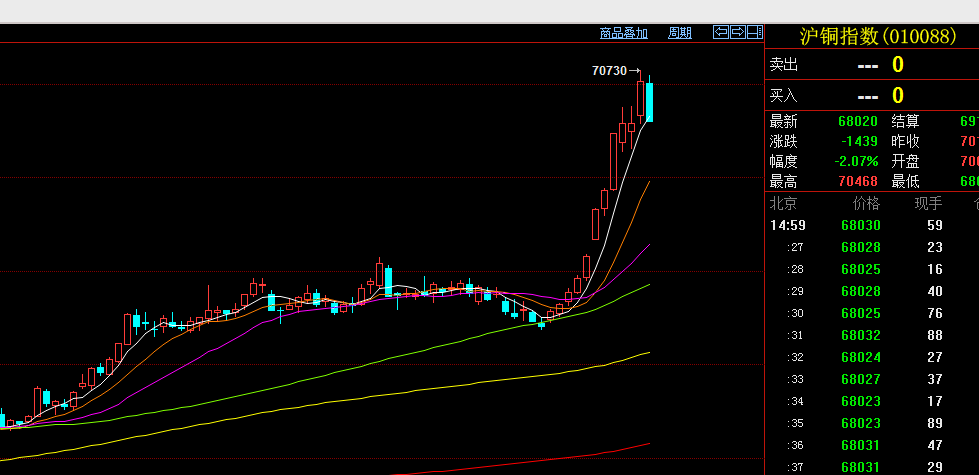The width and height of the screenshot is (979, 475).
Task: Open the 商品叠加 overlay link
Action: [x=623, y=33]
